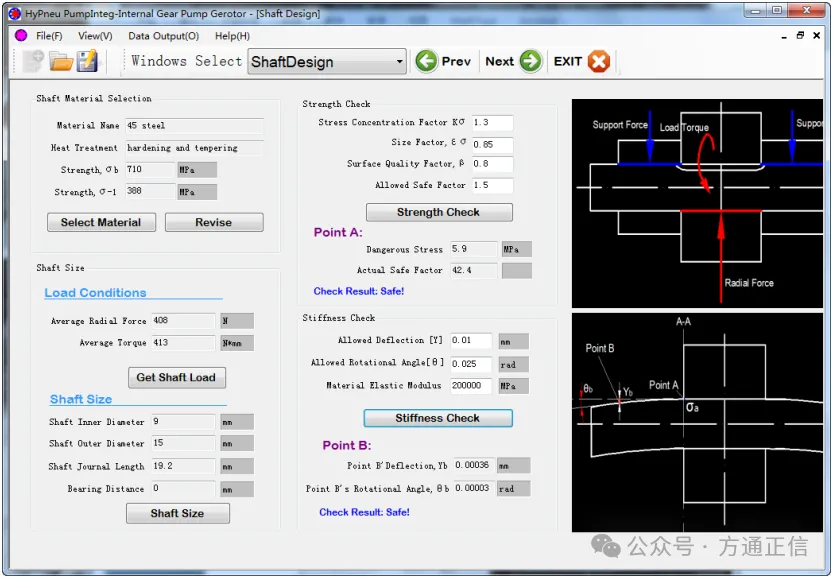Click the EXIT text label
Screen dimensions: 835x579
coord(568,62)
